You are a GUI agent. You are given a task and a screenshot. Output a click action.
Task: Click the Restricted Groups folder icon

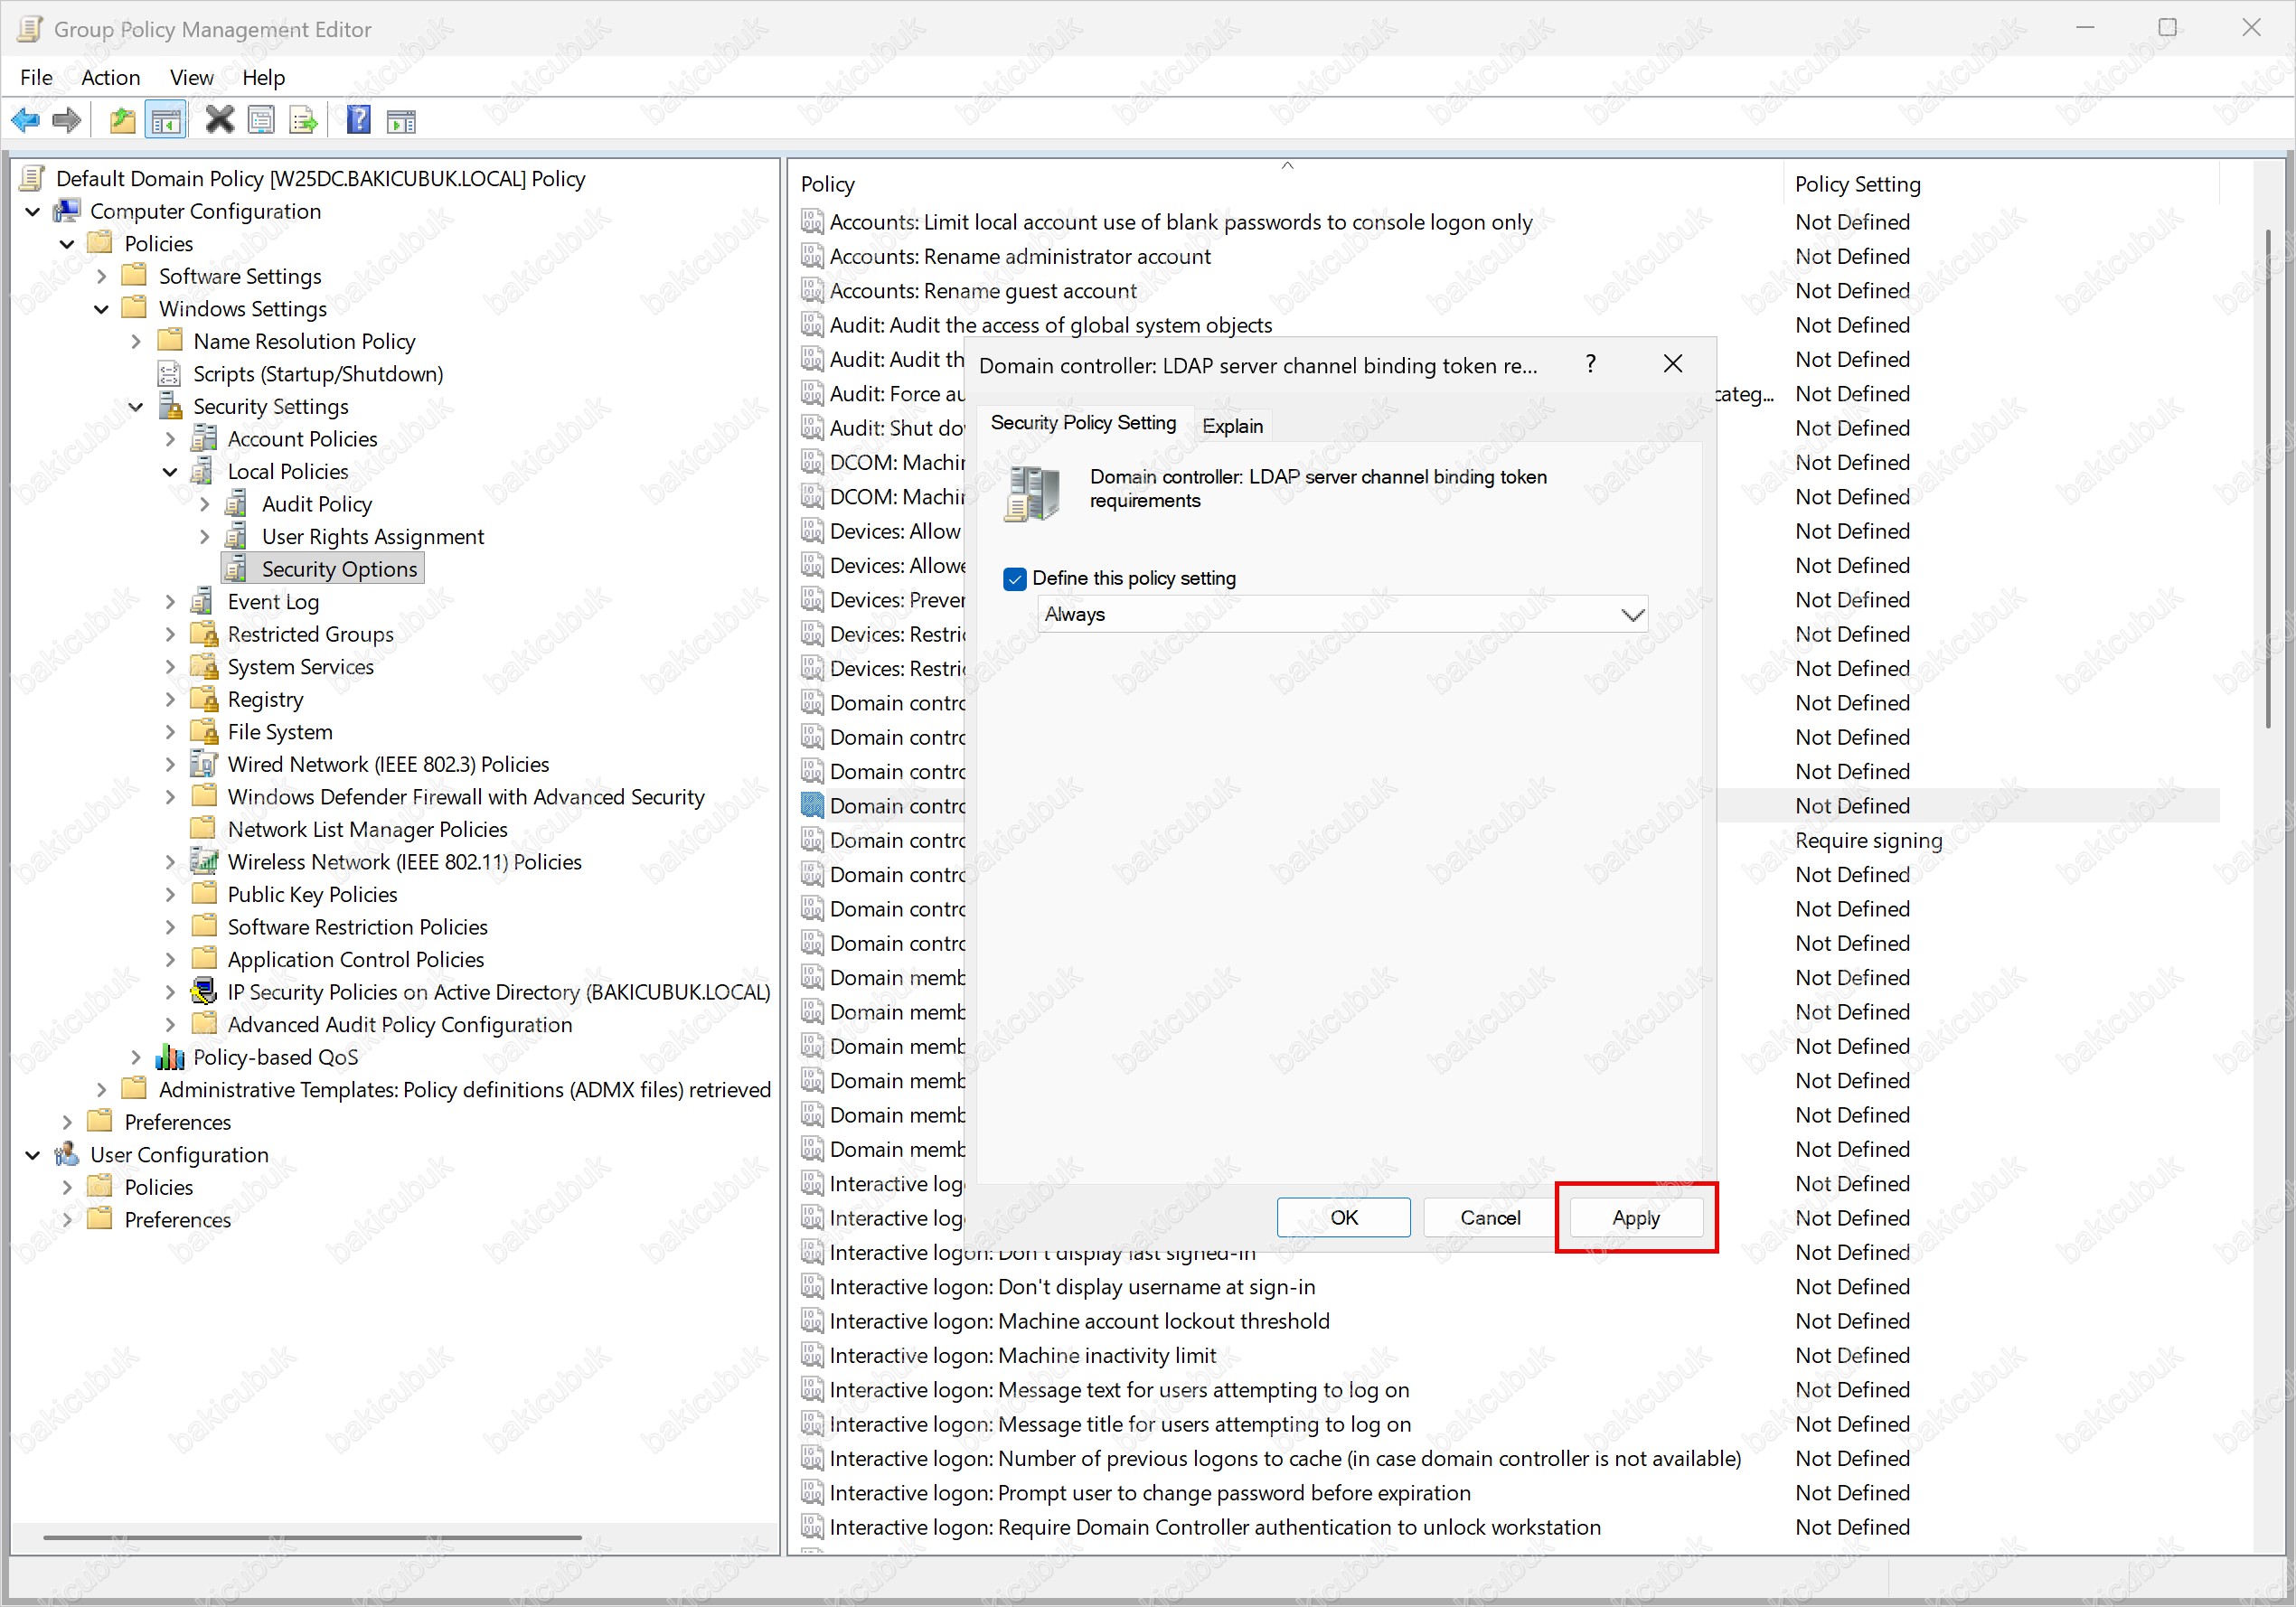204,634
